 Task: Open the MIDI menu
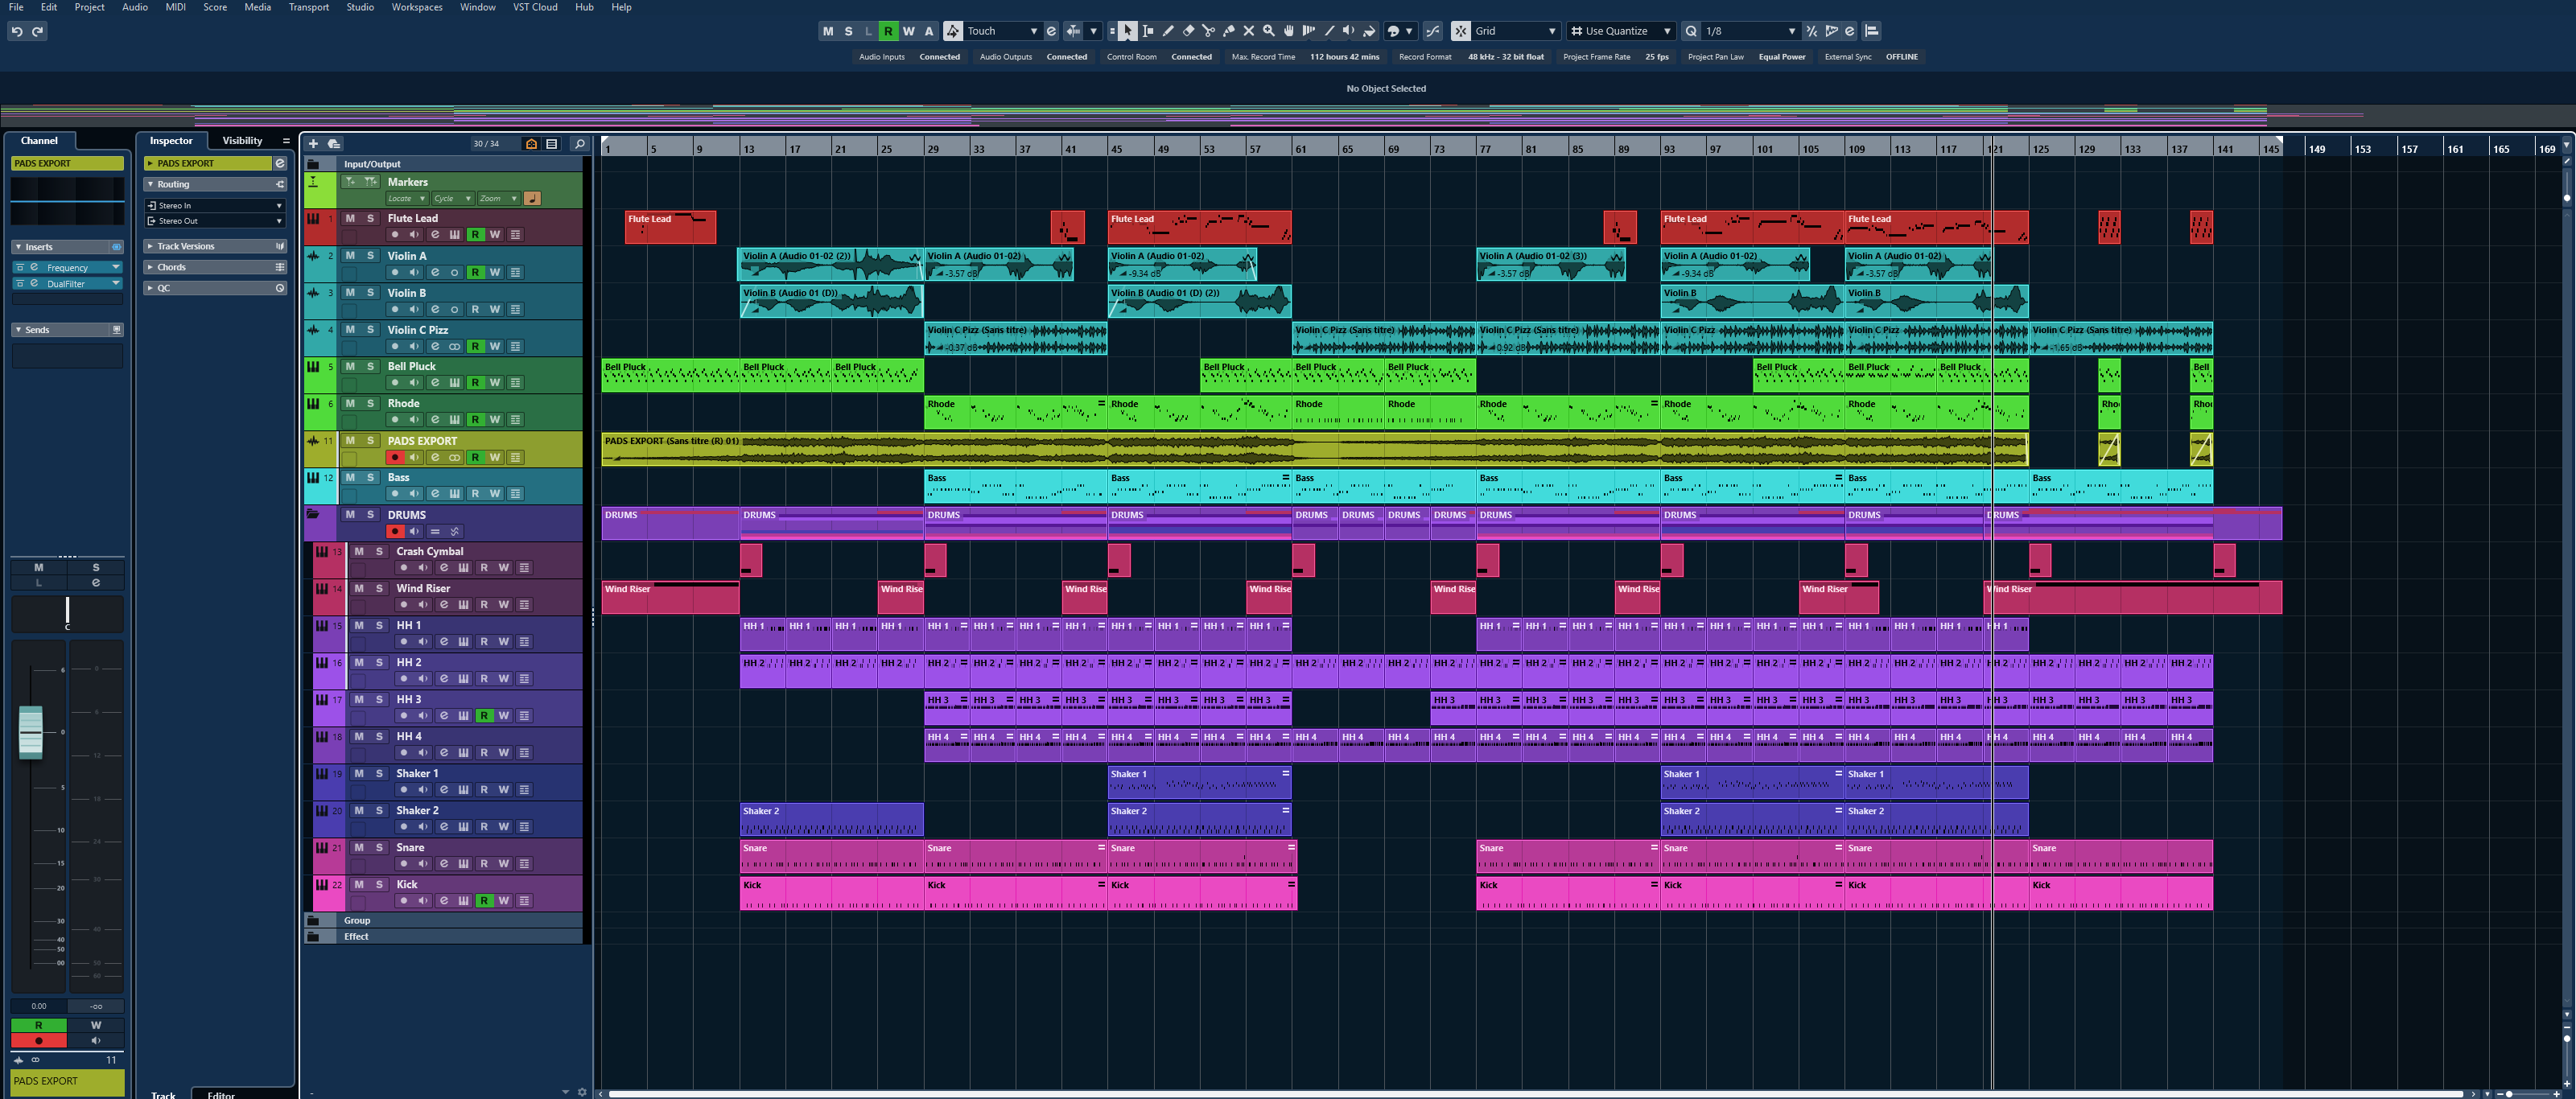coord(175,7)
